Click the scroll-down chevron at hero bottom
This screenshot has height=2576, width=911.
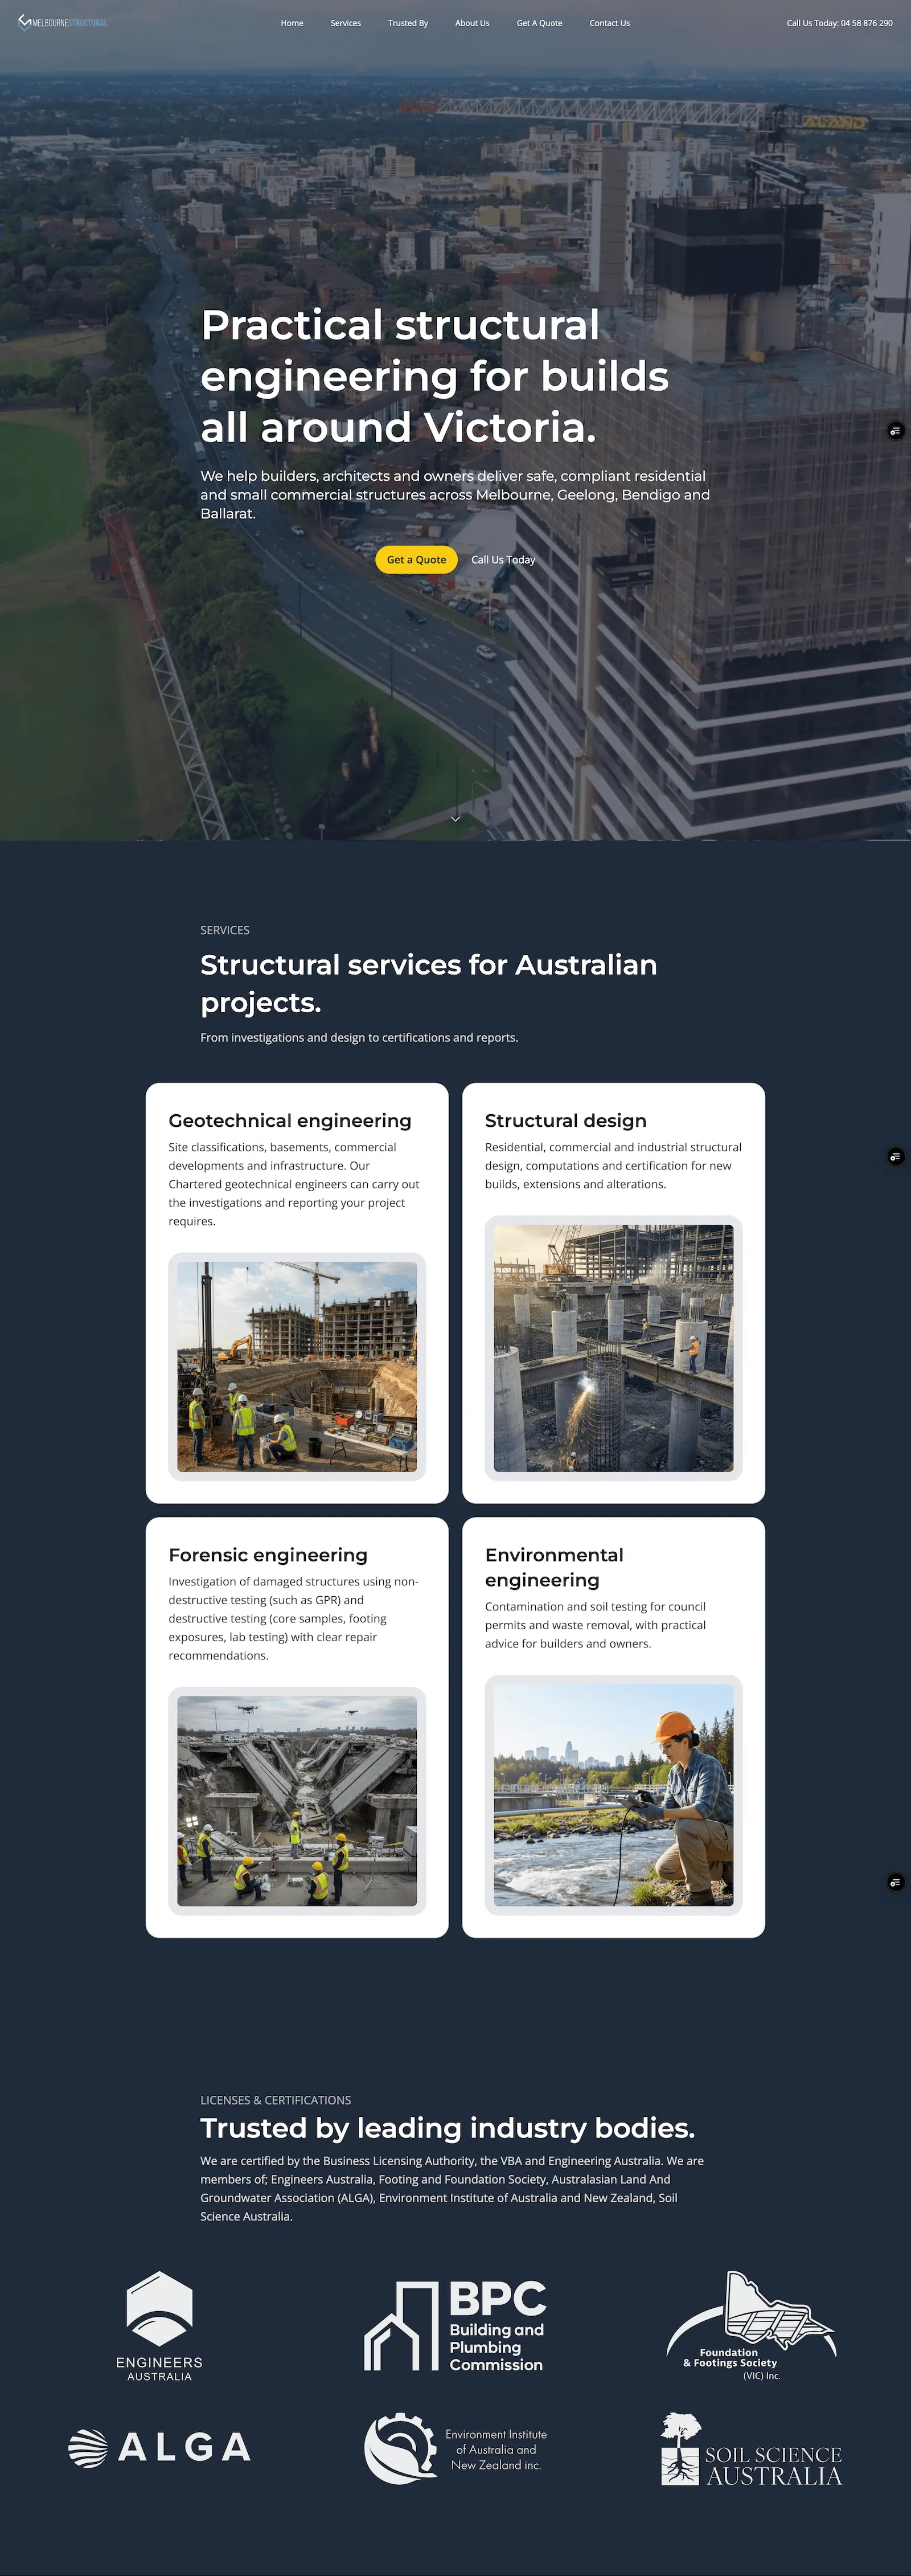pyautogui.click(x=455, y=818)
